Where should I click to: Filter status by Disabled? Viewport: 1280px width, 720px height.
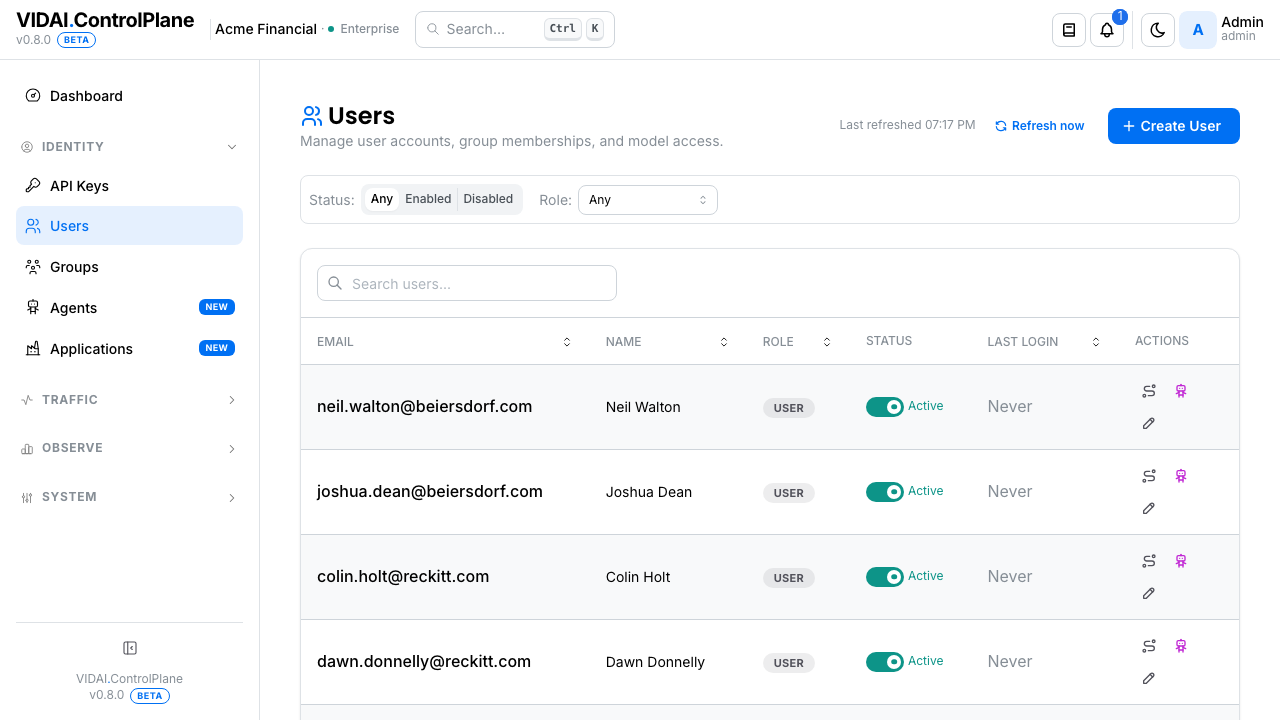(x=488, y=199)
